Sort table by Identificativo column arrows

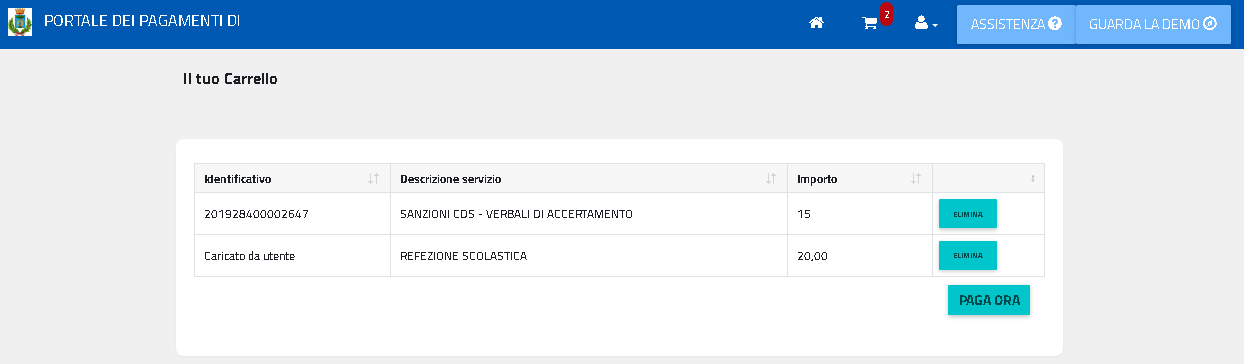[x=373, y=179]
